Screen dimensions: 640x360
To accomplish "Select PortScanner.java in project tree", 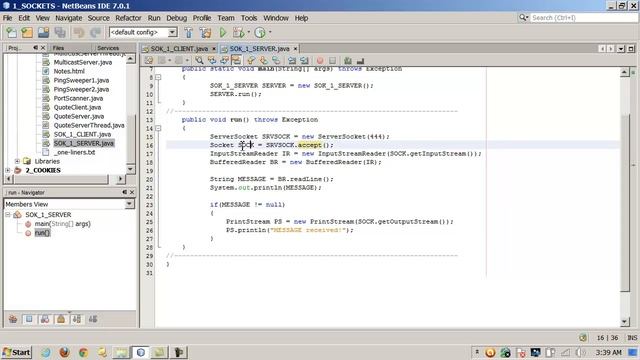I will pos(78,98).
